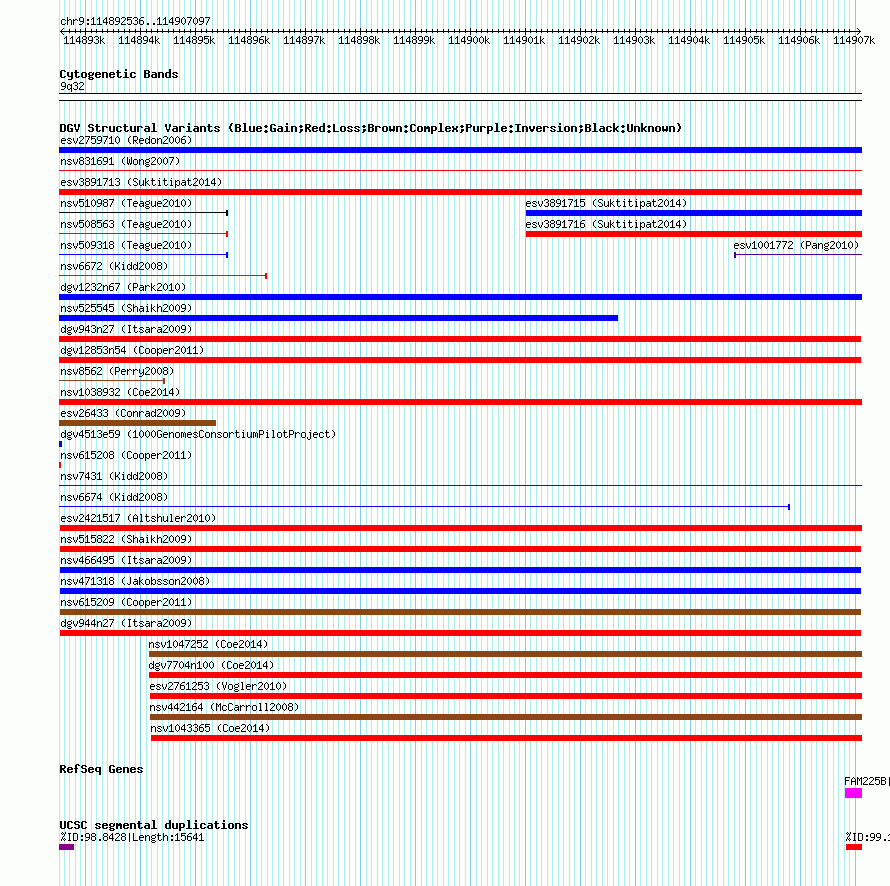Select esv2421517 (Altshuler2010) label
Viewport: 890px width, 886px height.
(138, 518)
